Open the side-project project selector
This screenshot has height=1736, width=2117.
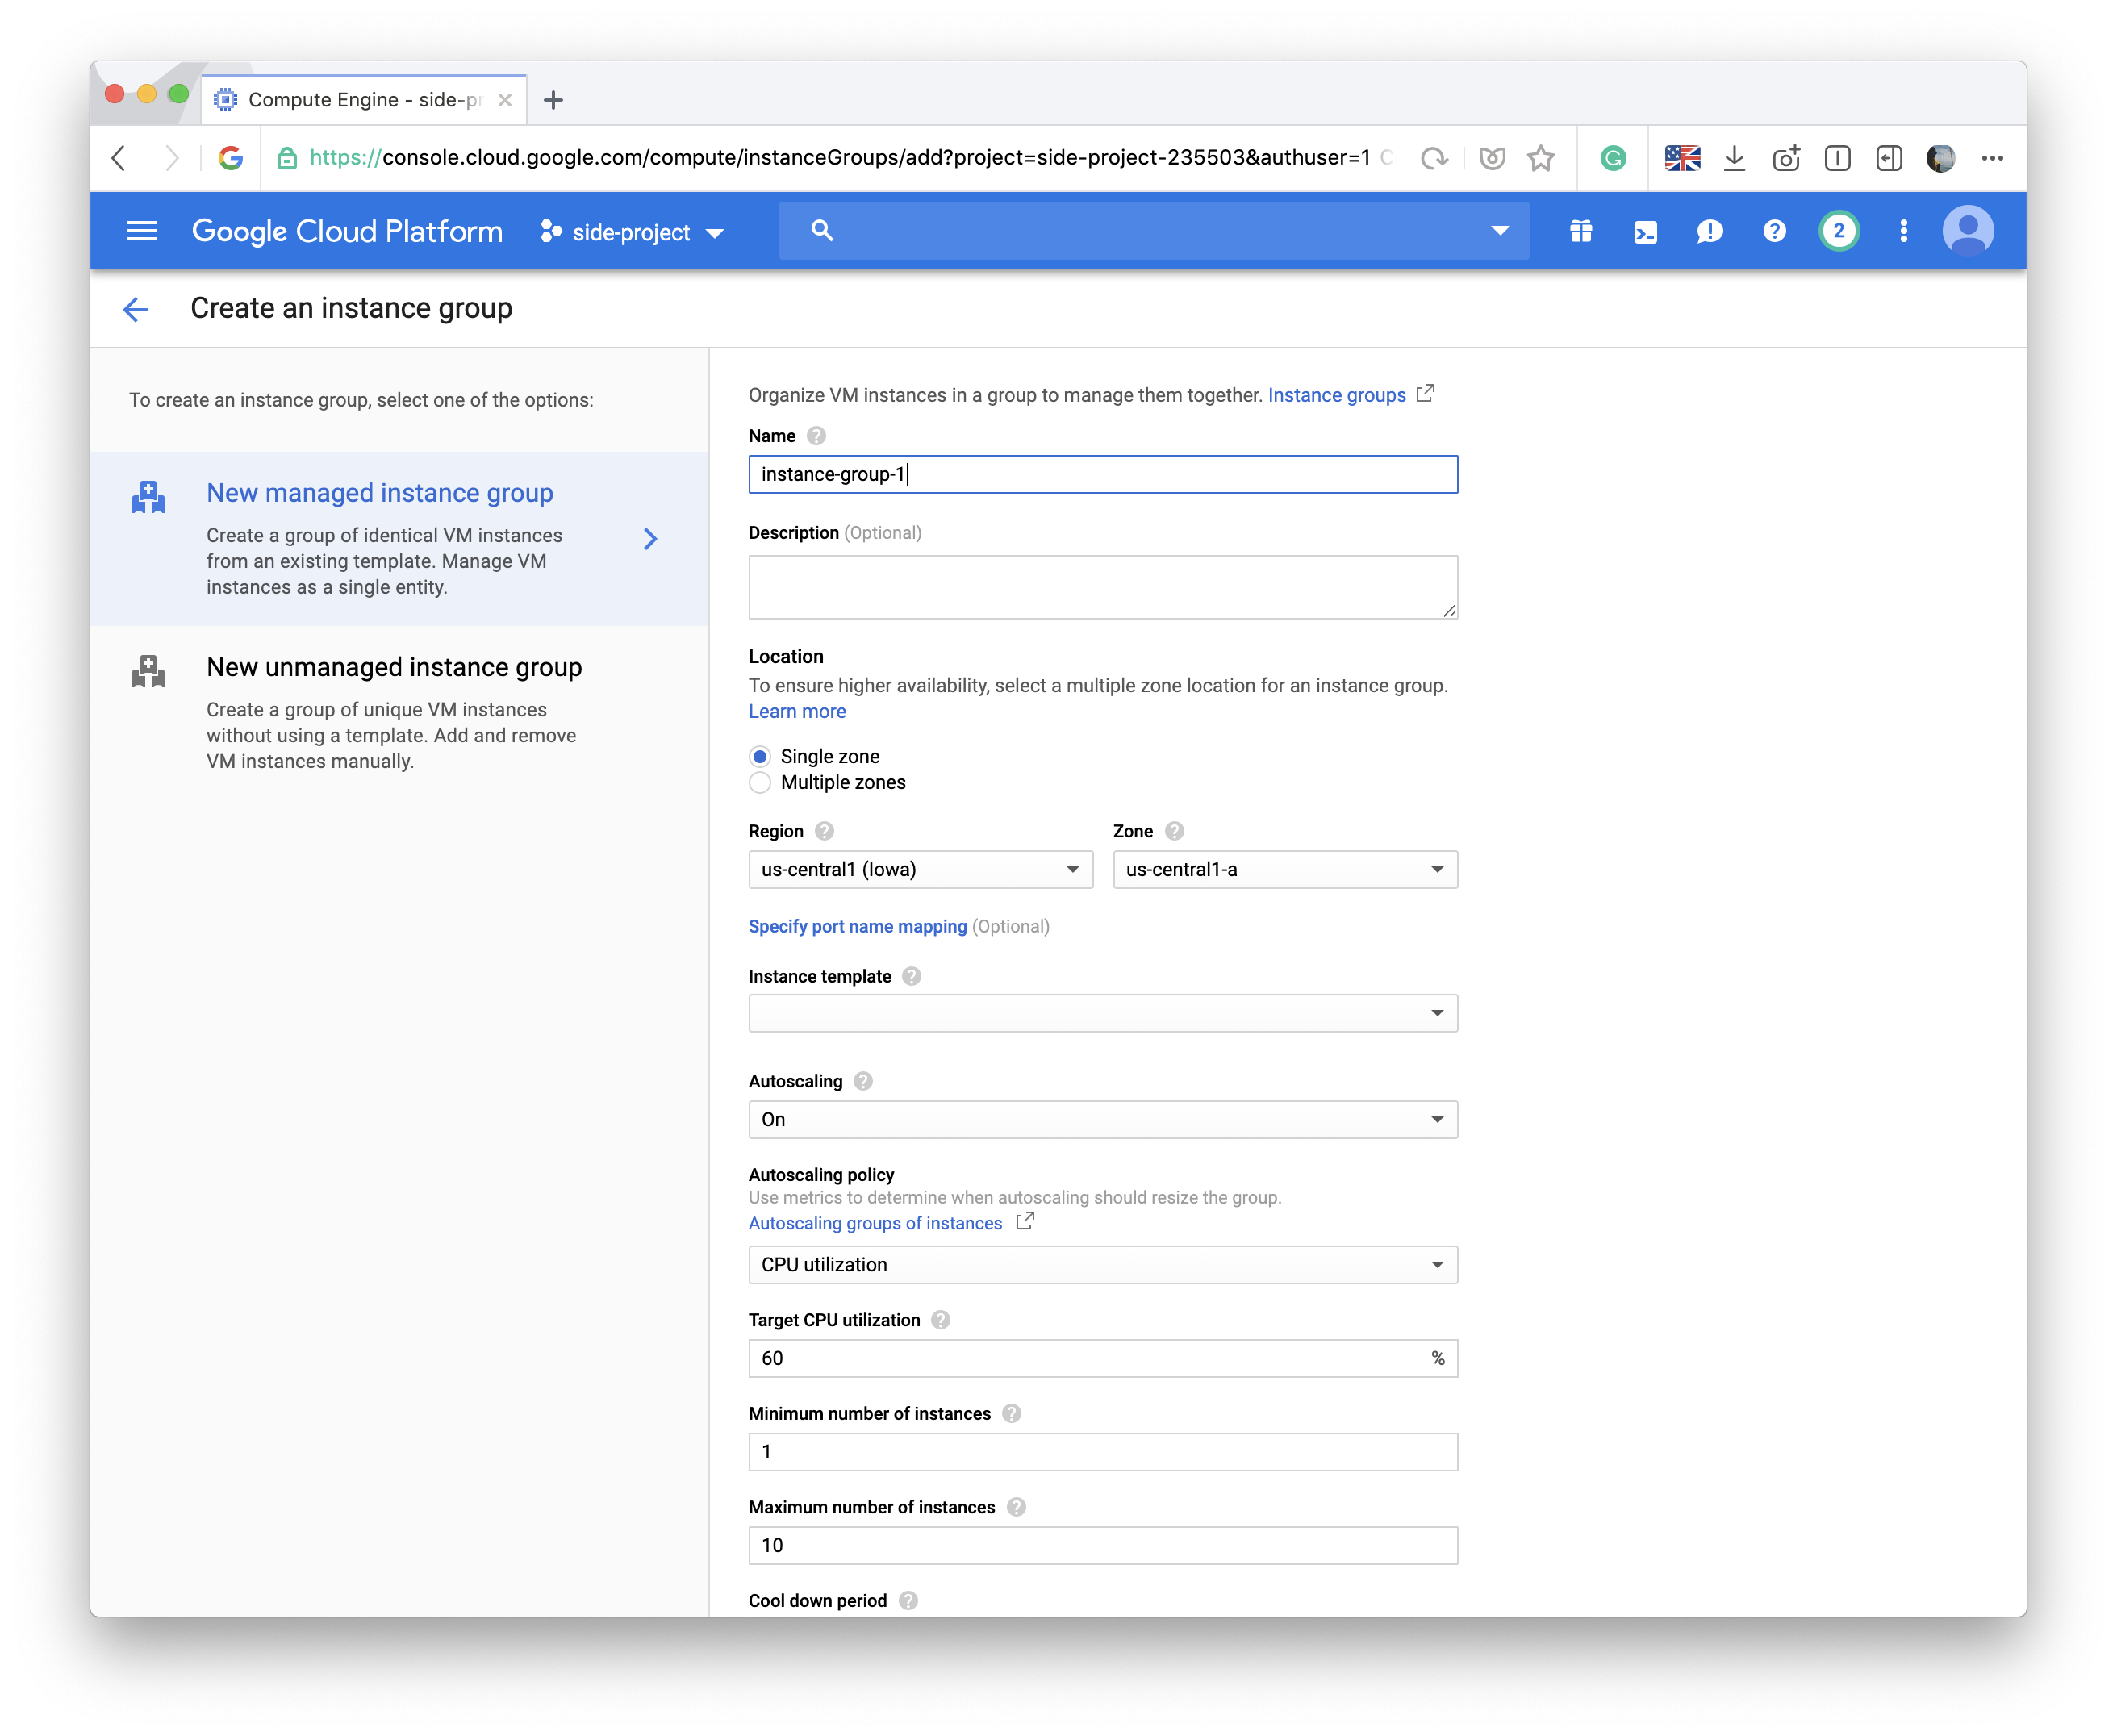pos(632,233)
